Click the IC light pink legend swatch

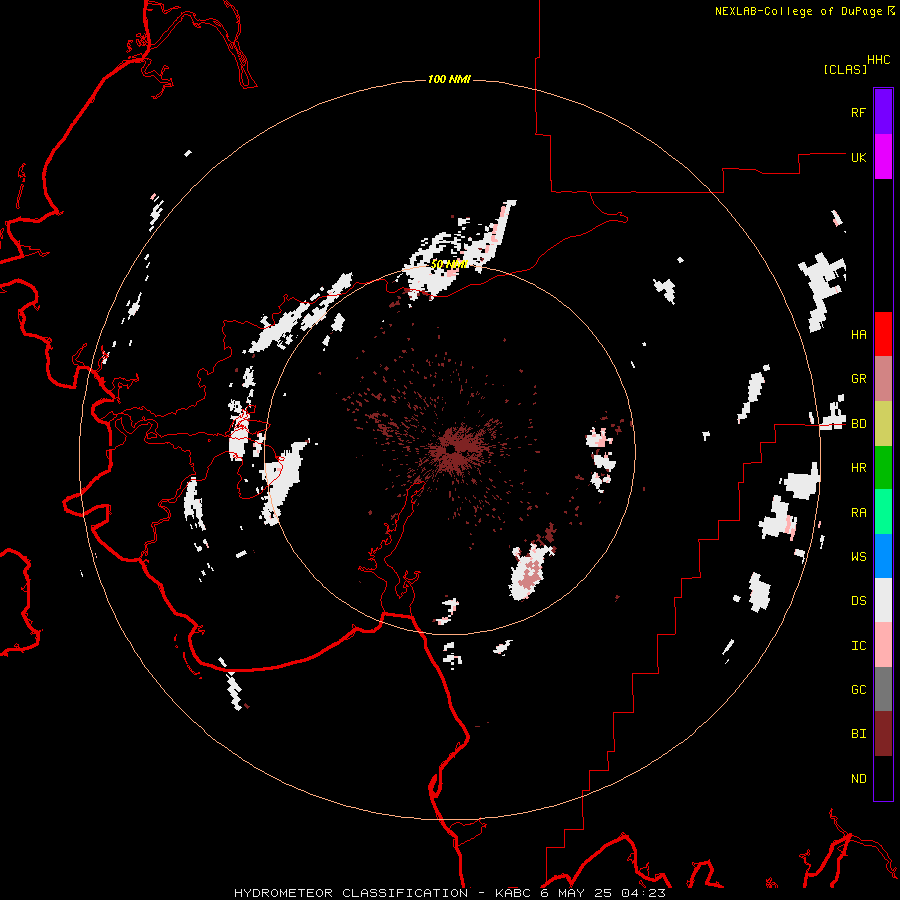[x=883, y=645]
